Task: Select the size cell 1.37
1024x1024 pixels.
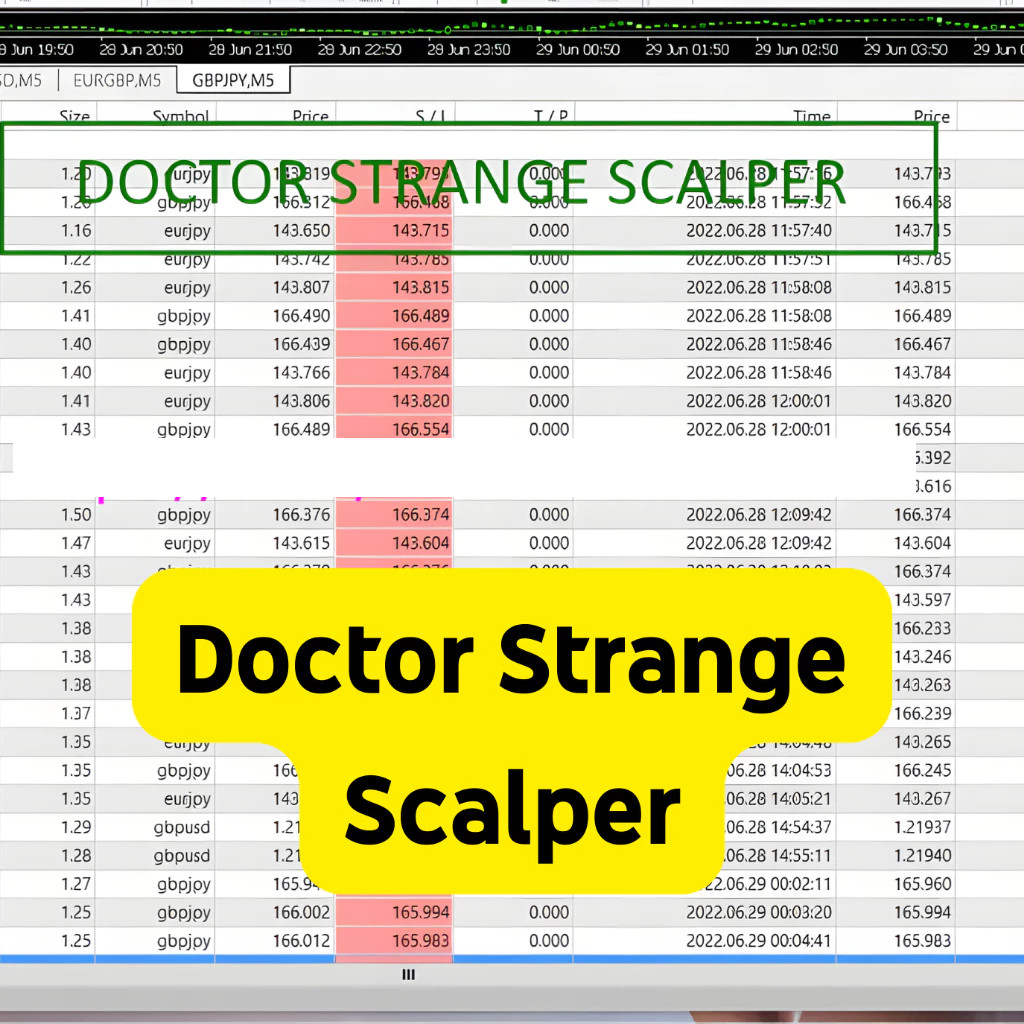Action: pos(76,713)
